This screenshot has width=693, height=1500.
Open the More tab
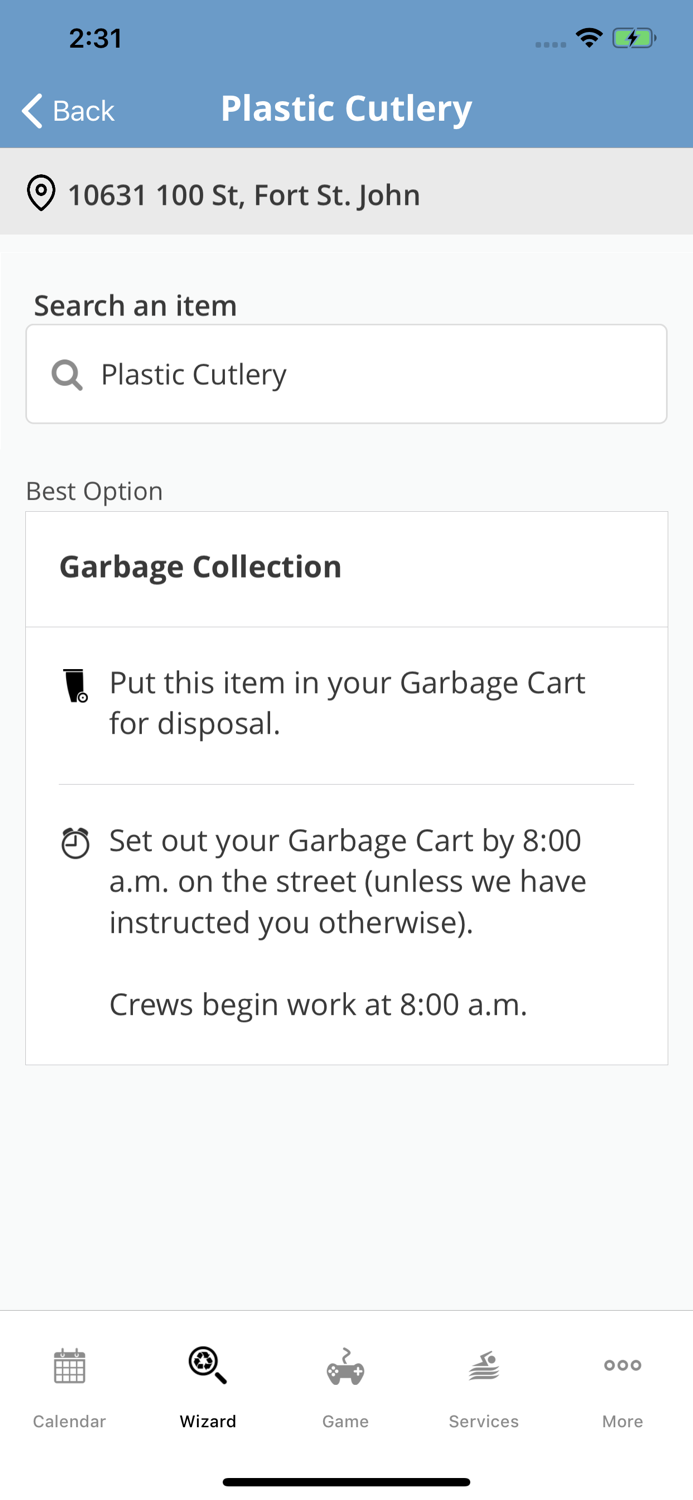tap(622, 1385)
